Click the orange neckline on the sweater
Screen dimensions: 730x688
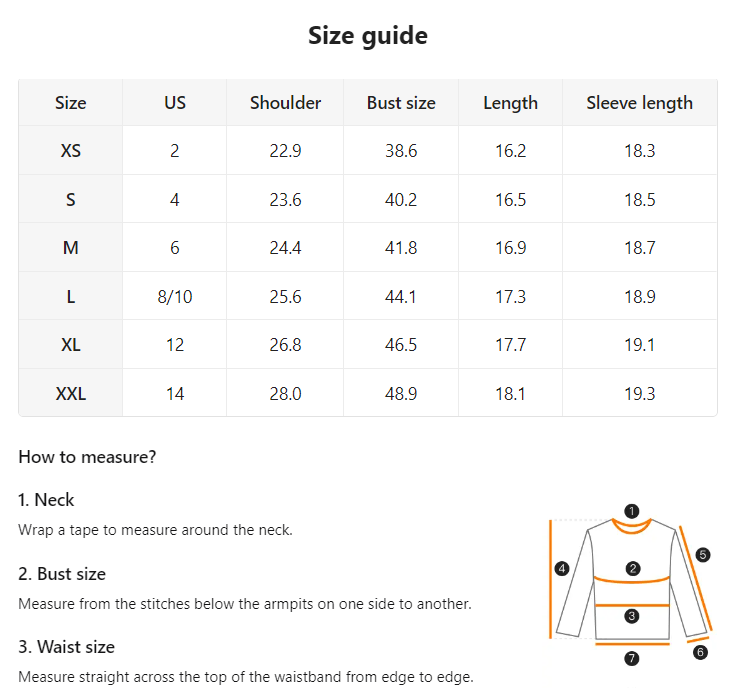pos(631,527)
